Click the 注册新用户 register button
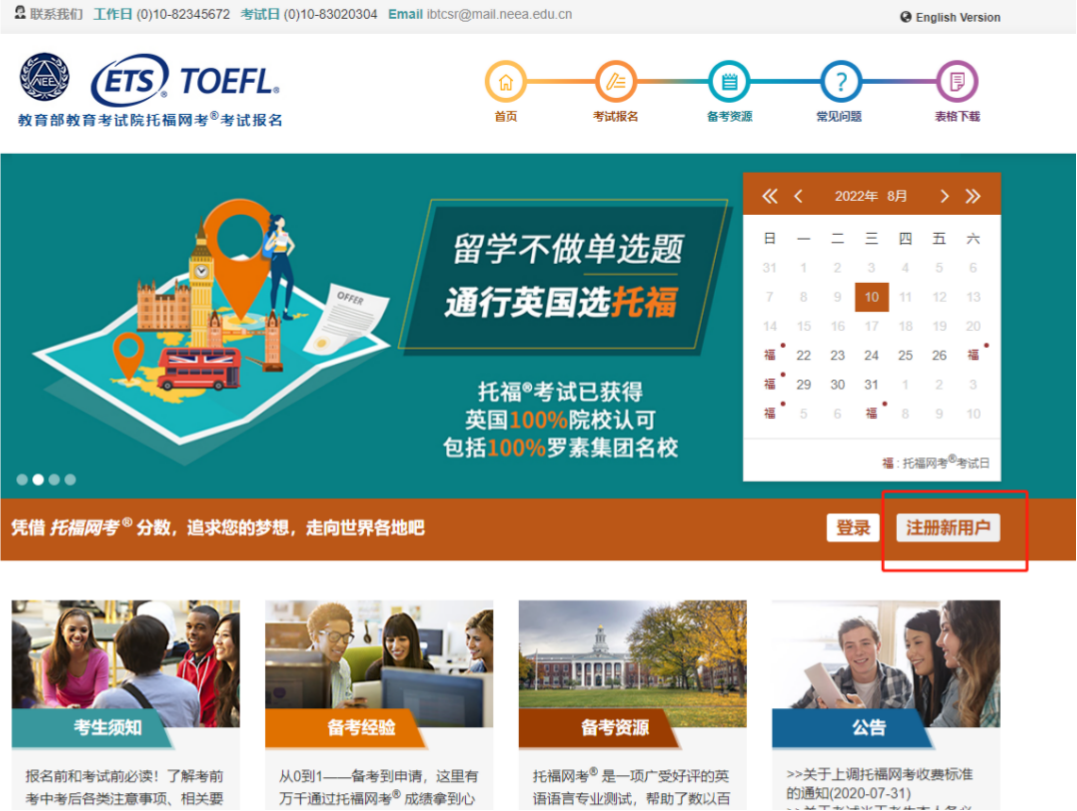The width and height of the screenshot is (1077, 811). point(947,528)
